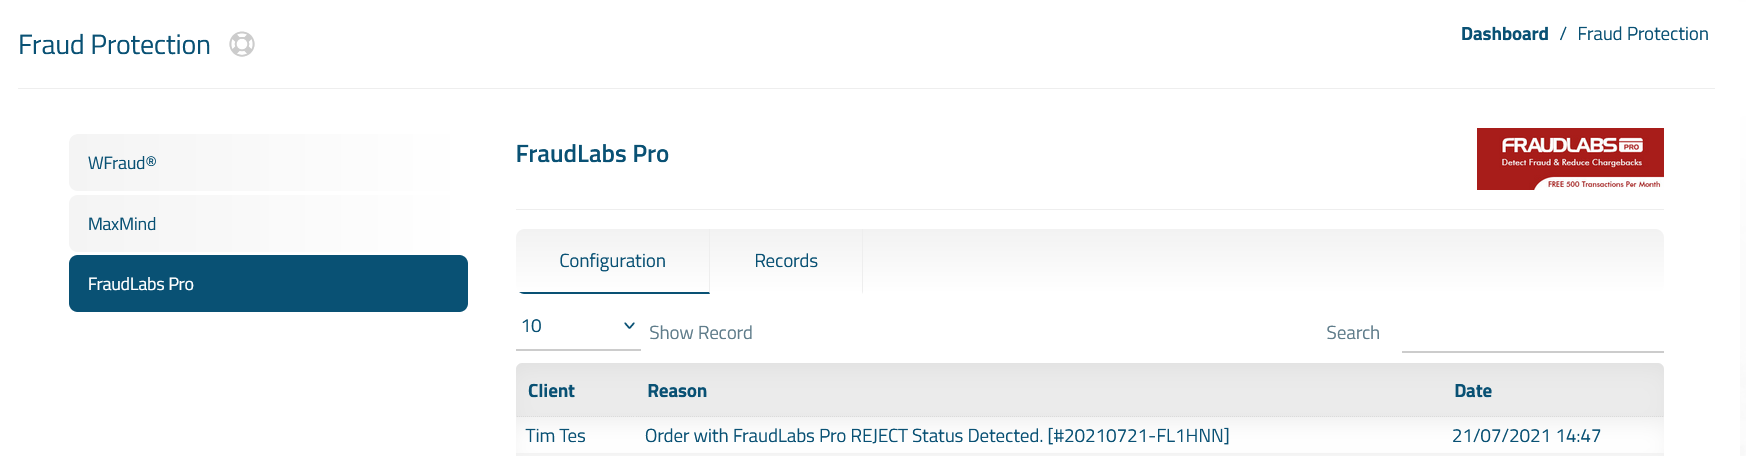Sort table by Client column

click(x=551, y=391)
